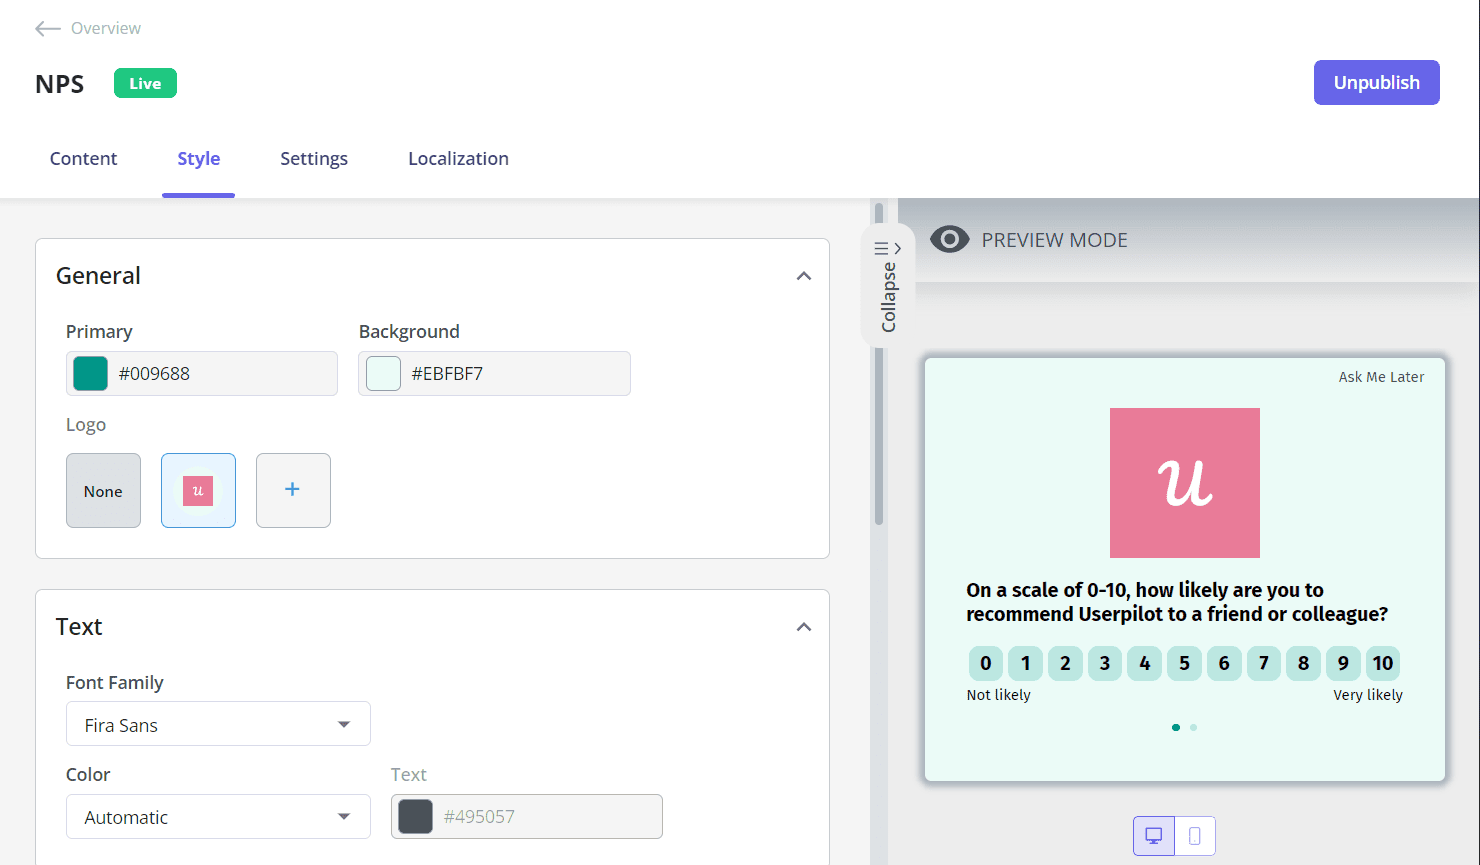
Task: Open the Color Automatic dropdown
Action: pyautogui.click(x=218, y=816)
